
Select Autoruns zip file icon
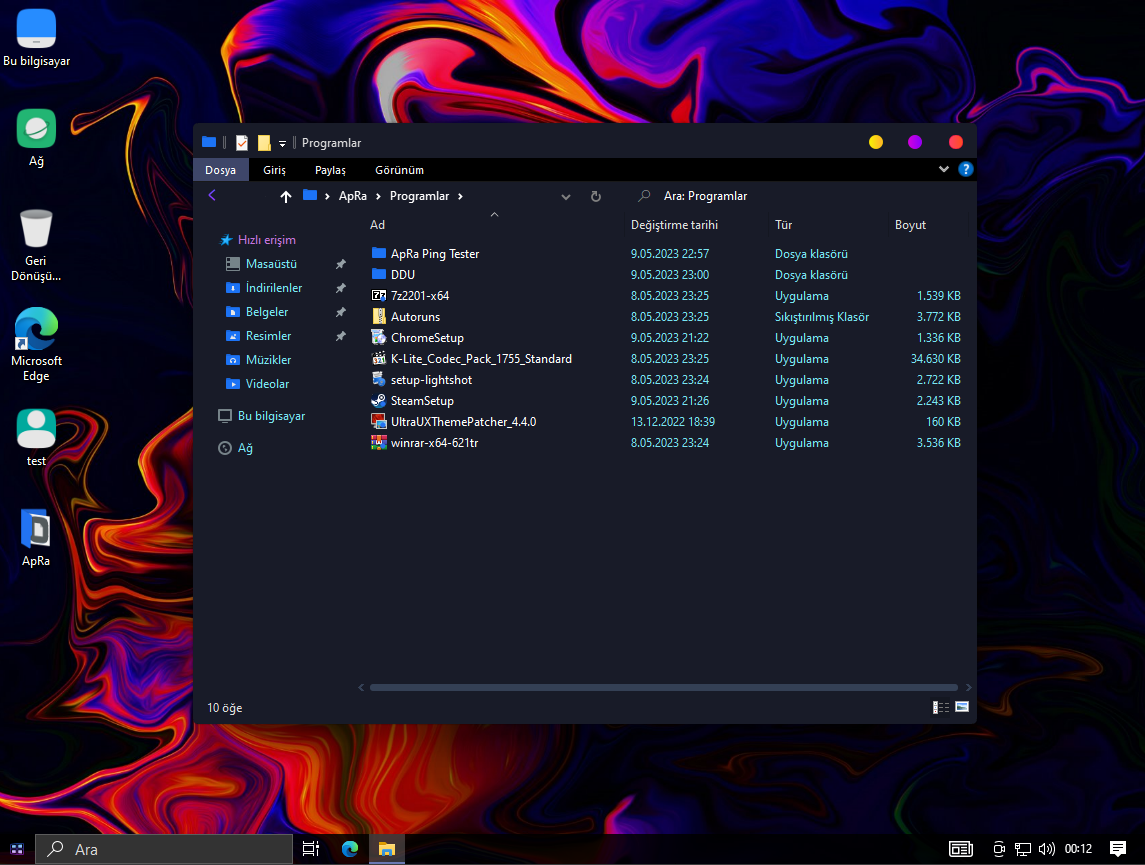point(378,316)
